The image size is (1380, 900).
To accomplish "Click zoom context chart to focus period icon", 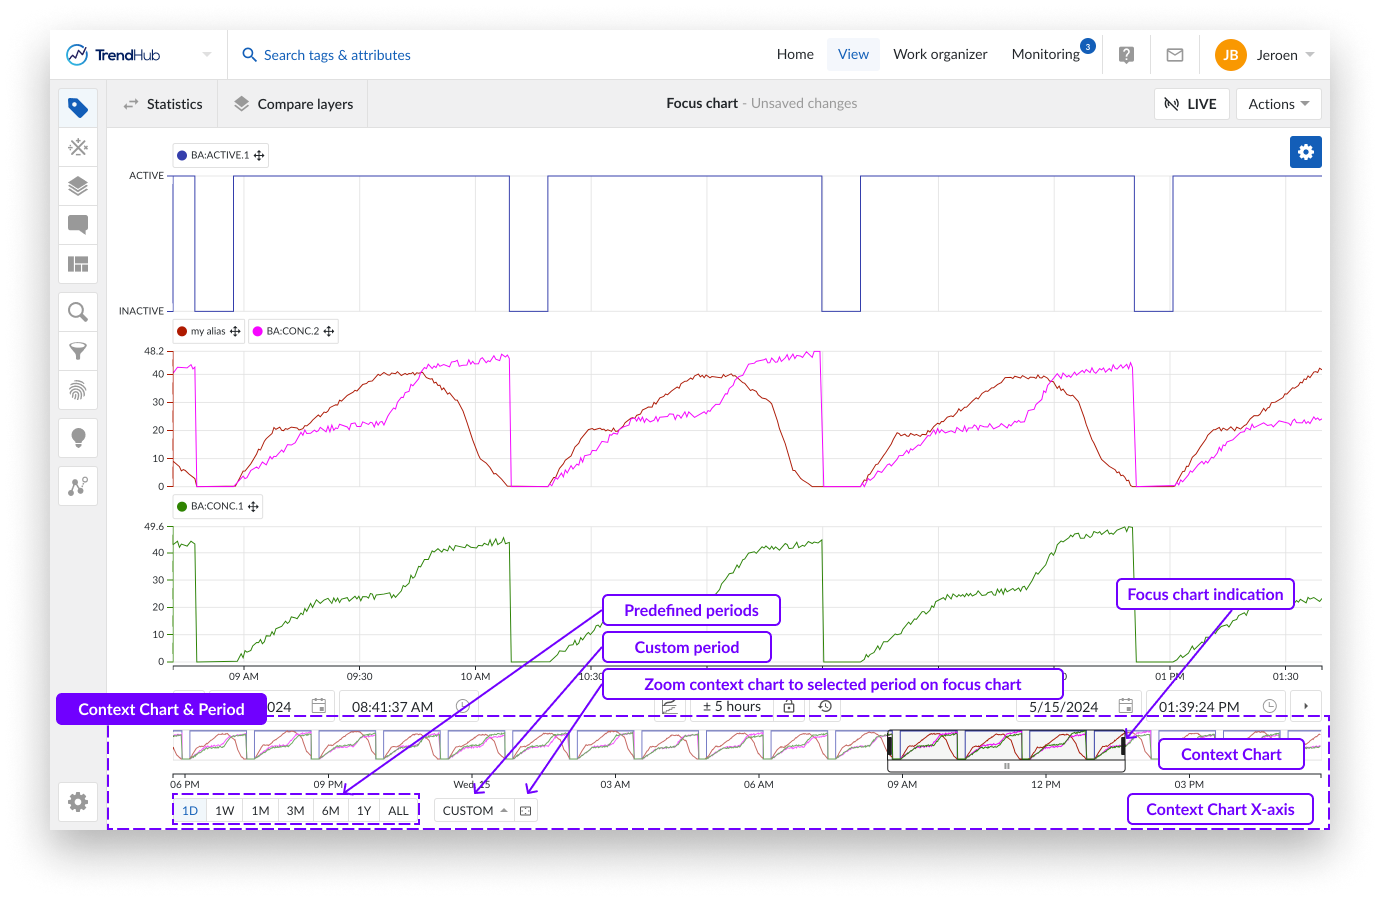I will (x=526, y=811).
